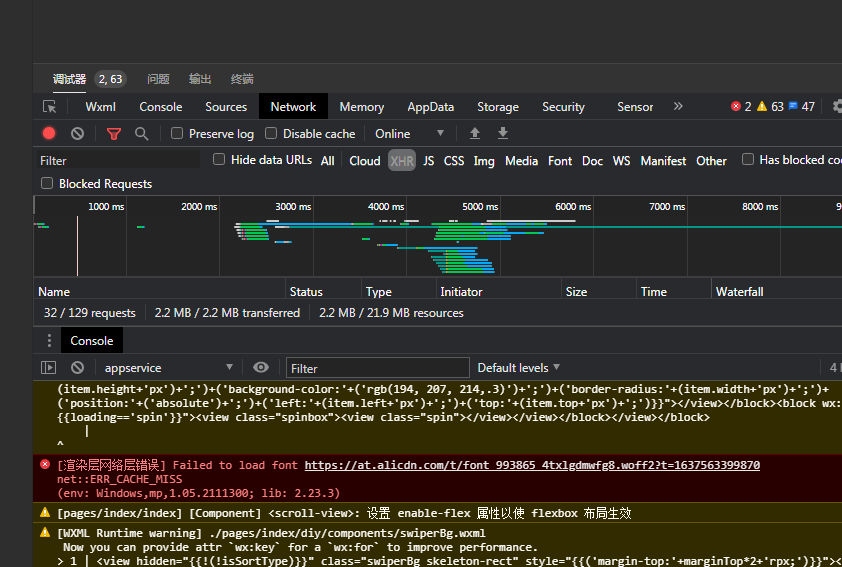Select 终端 panel tab
The width and height of the screenshot is (842, 567).
click(x=242, y=79)
